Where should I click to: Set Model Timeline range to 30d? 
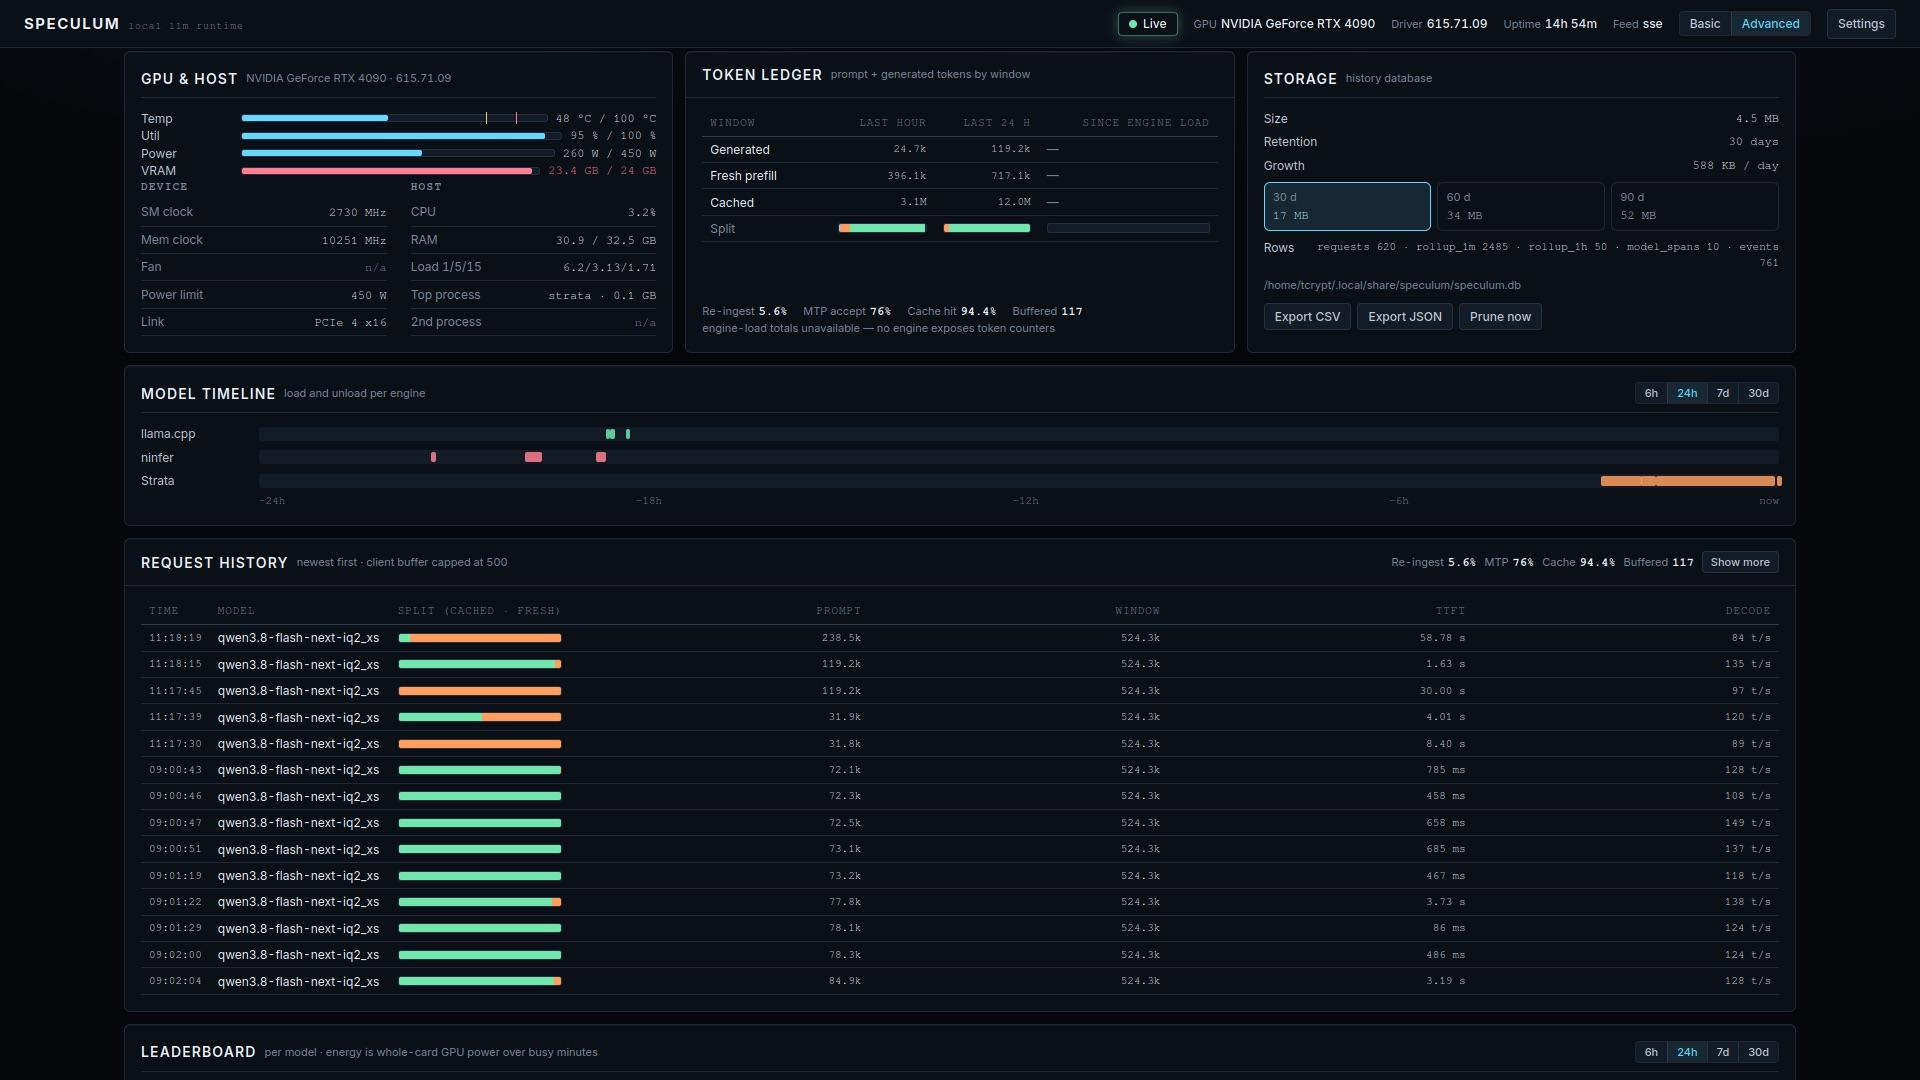(x=1758, y=394)
